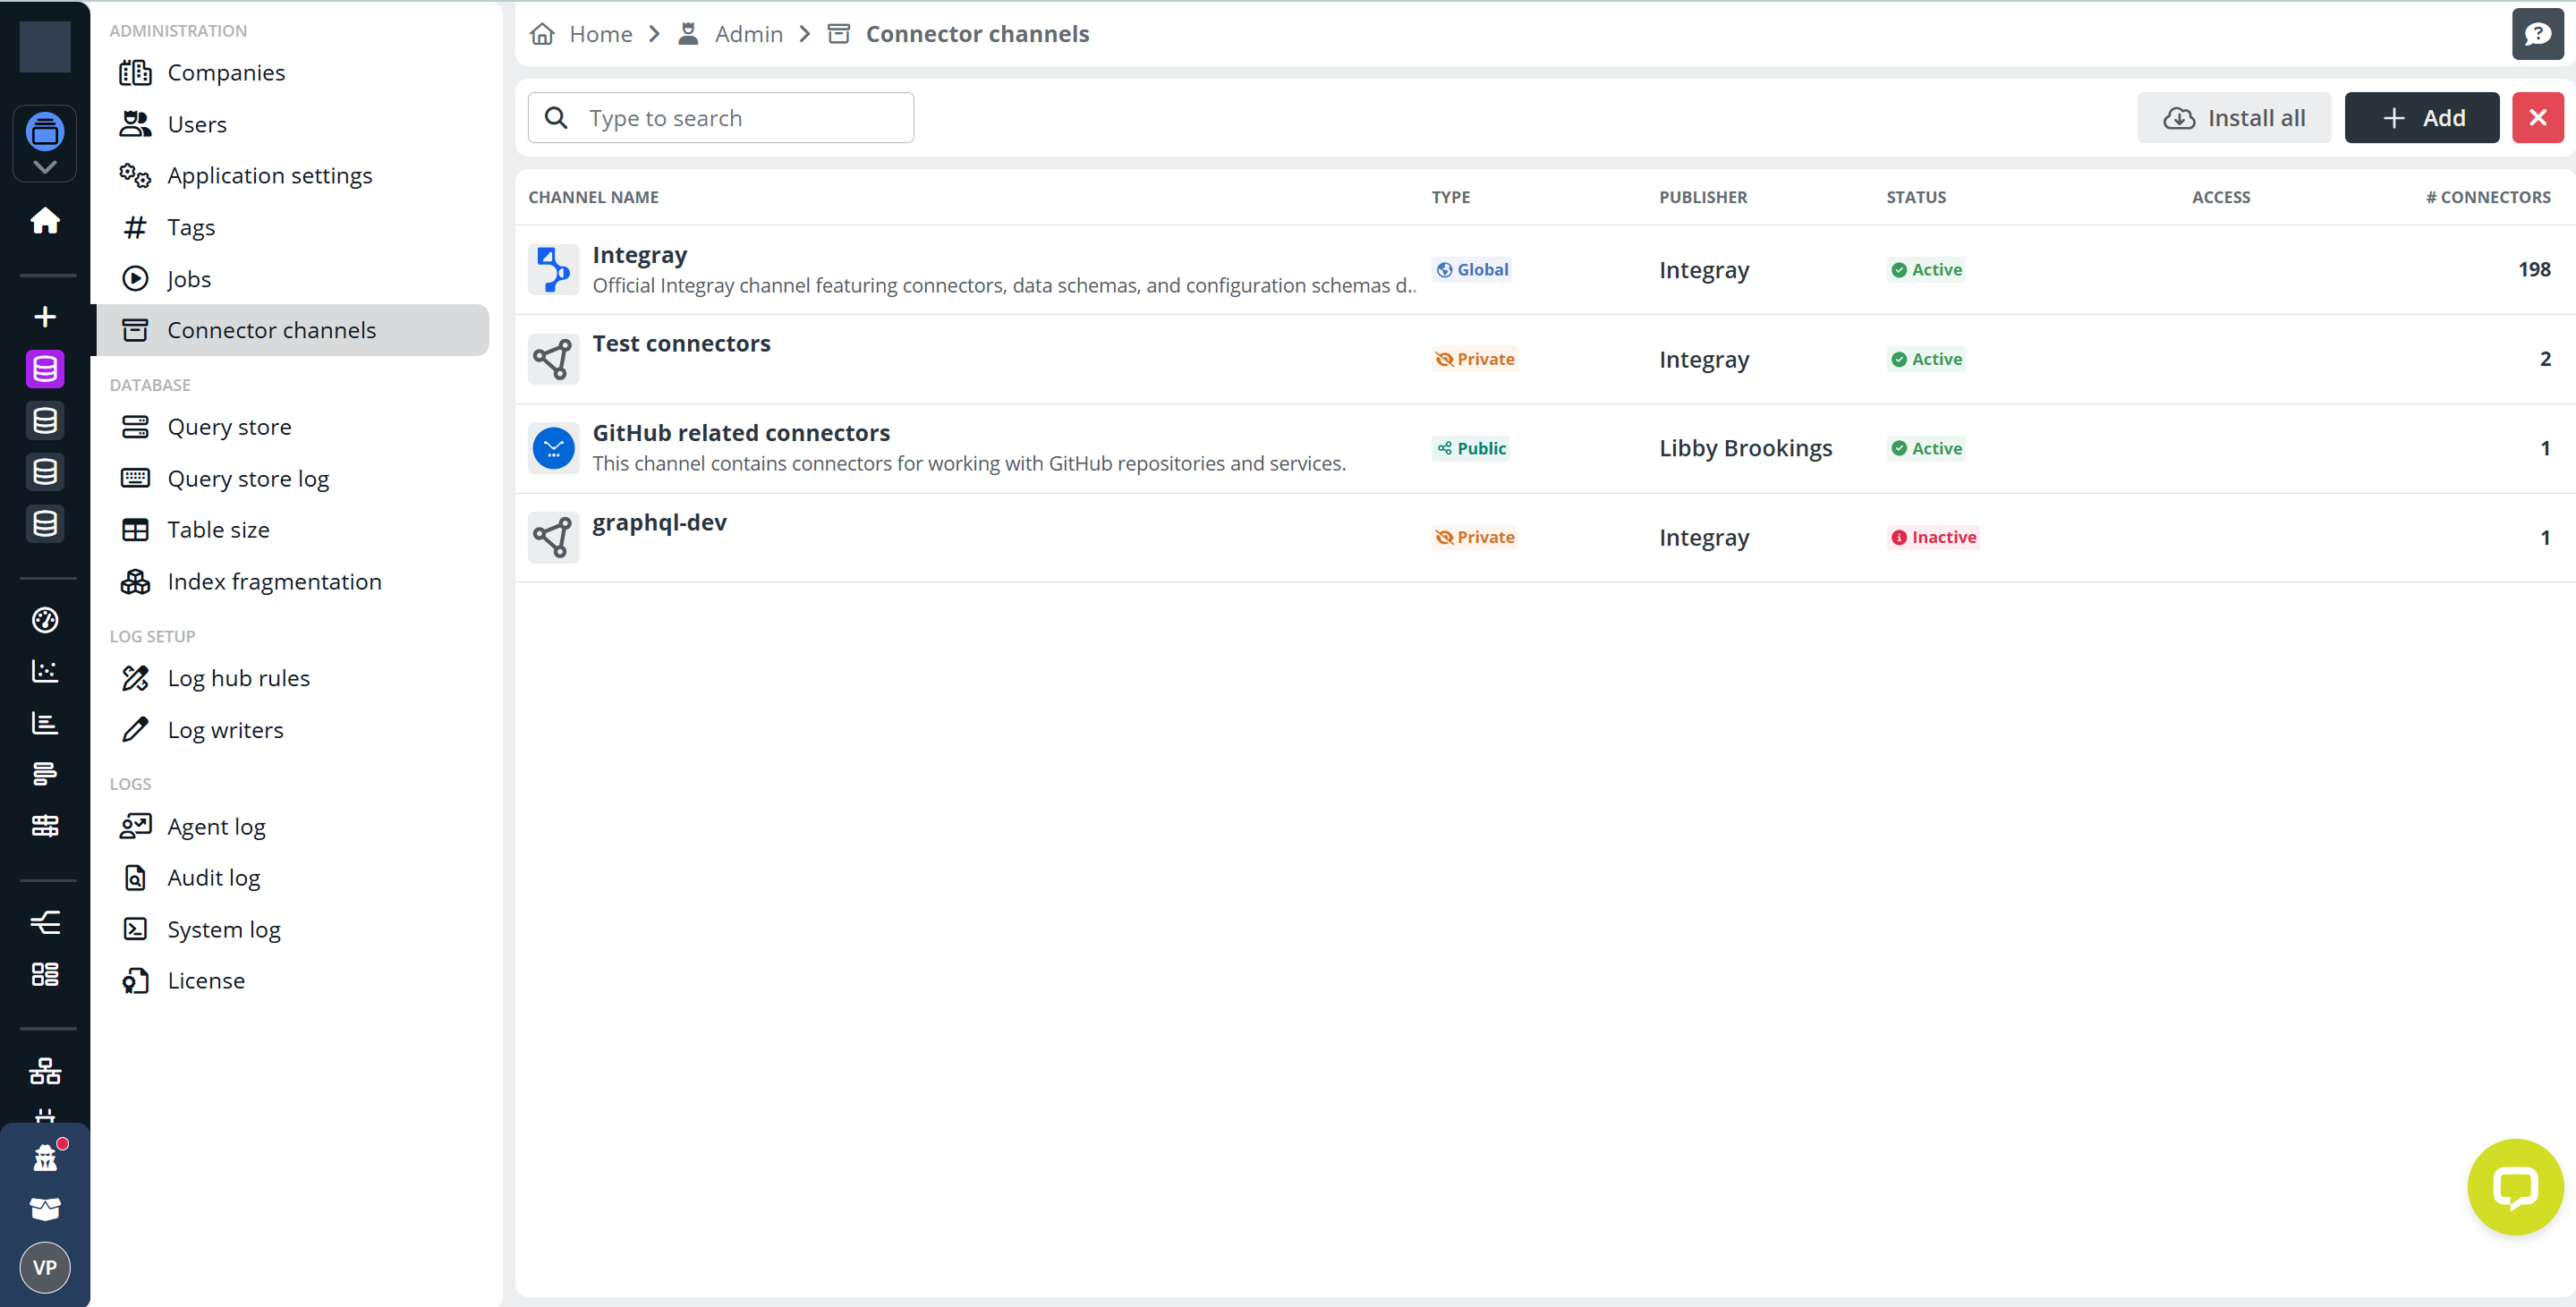Follow the Home breadcrumb link
This screenshot has width=2576, height=1307.
(600, 33)
